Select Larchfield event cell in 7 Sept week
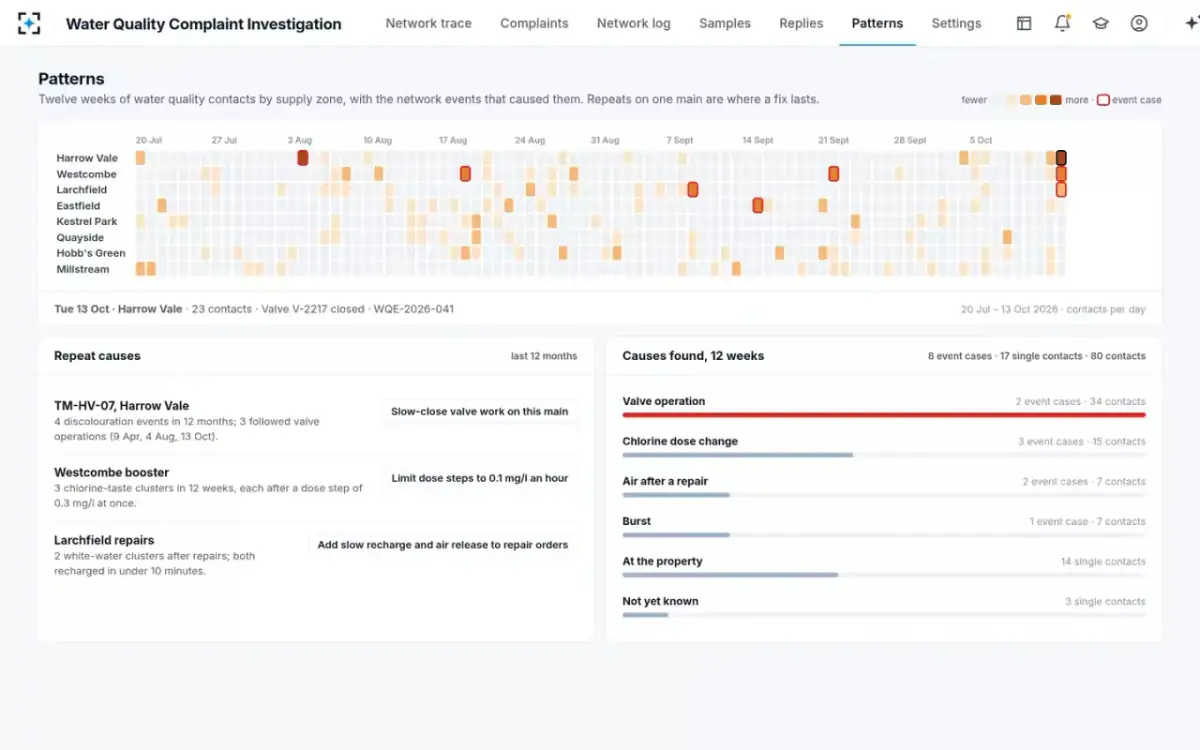Image resolution: width=1200 pixels, height=750 pixels. point(692,190)
